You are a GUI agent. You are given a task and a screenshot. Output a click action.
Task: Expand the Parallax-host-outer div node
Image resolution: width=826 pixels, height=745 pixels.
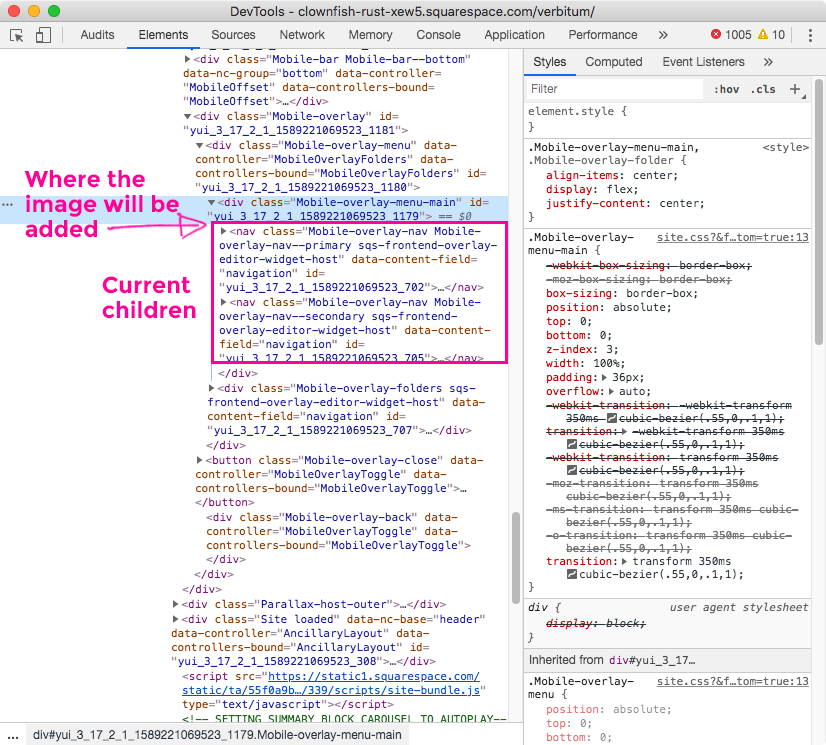(x=175, y=604)
